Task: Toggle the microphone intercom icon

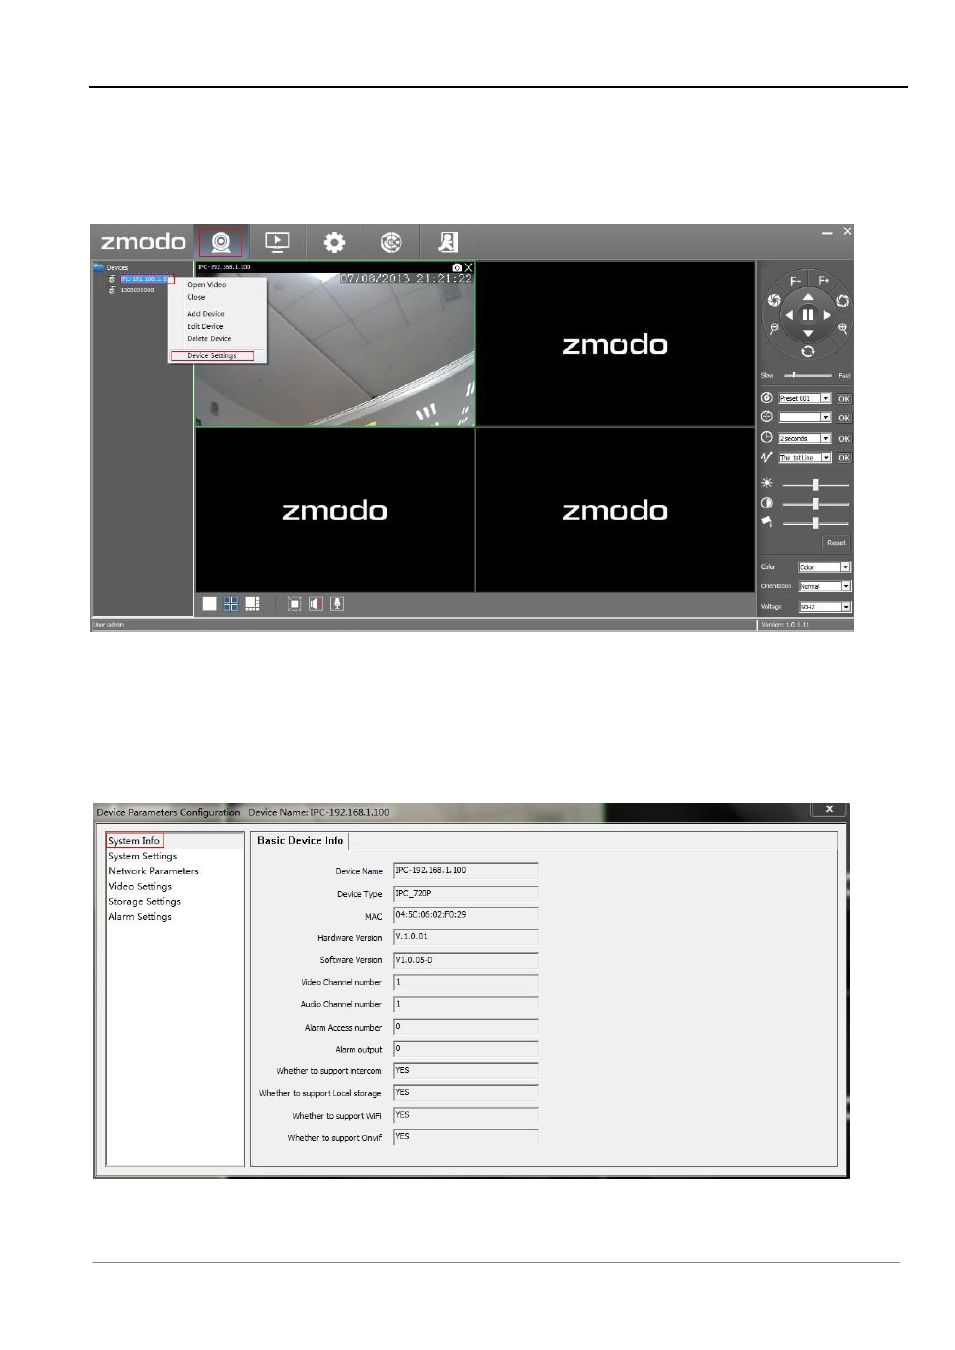Action: point(337,604)
